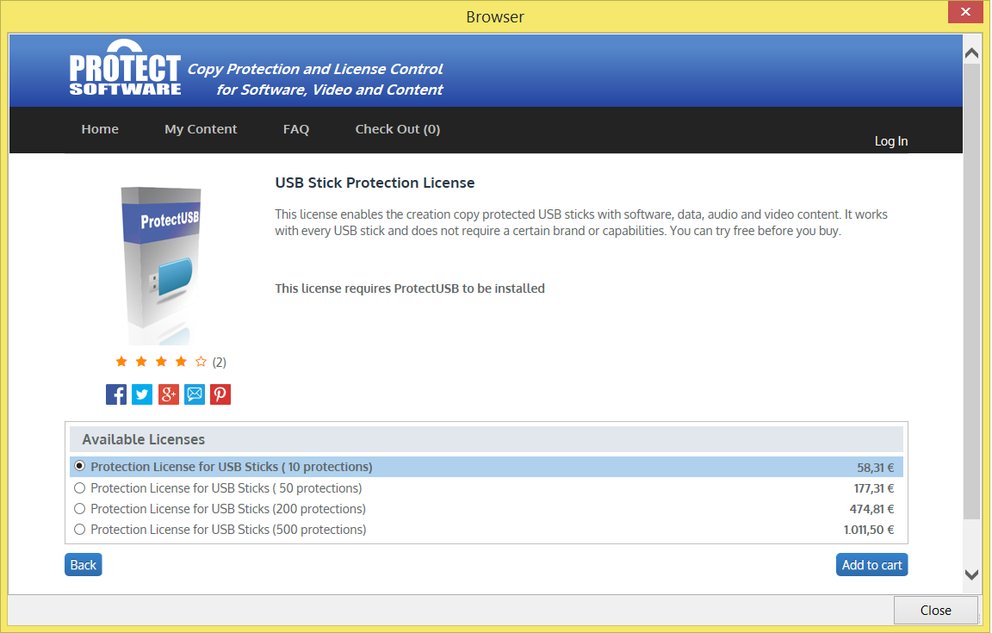The image size is (992, 633).
Task: Open the Home menu item
Action: pyautogui.click(x=100, y=129)
